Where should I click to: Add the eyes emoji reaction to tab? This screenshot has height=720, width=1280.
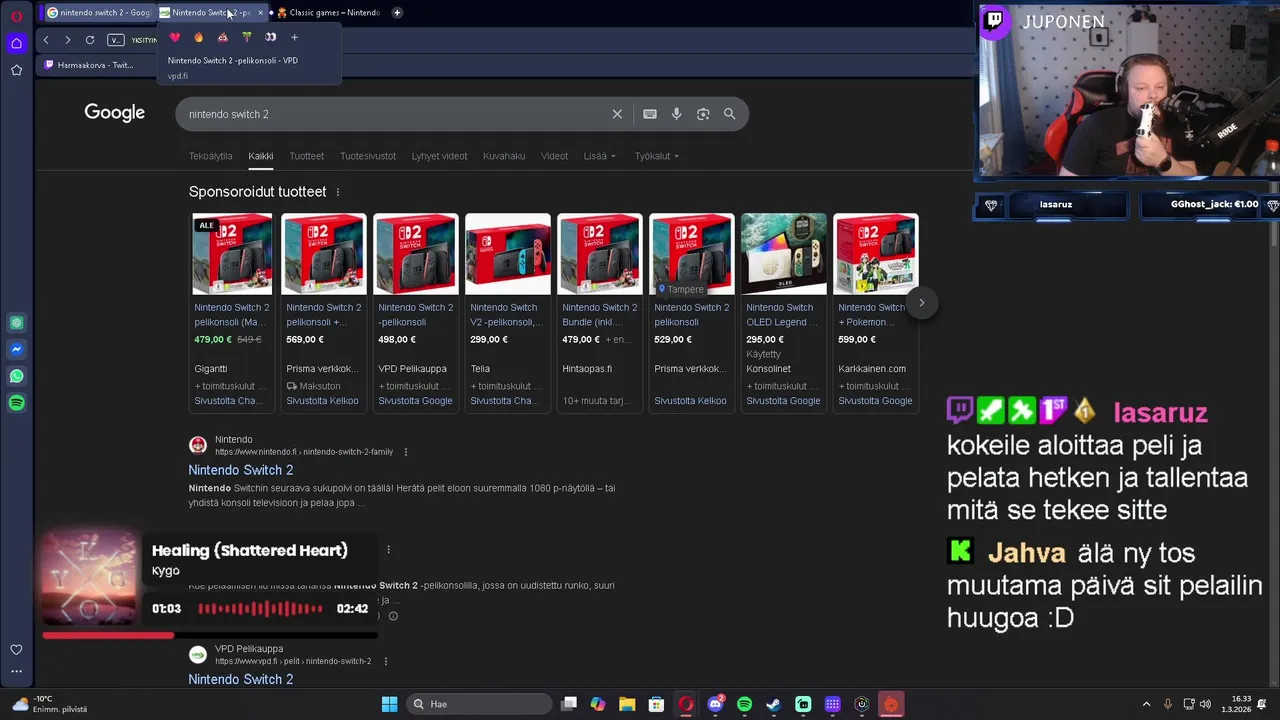(x=271, y=37)
